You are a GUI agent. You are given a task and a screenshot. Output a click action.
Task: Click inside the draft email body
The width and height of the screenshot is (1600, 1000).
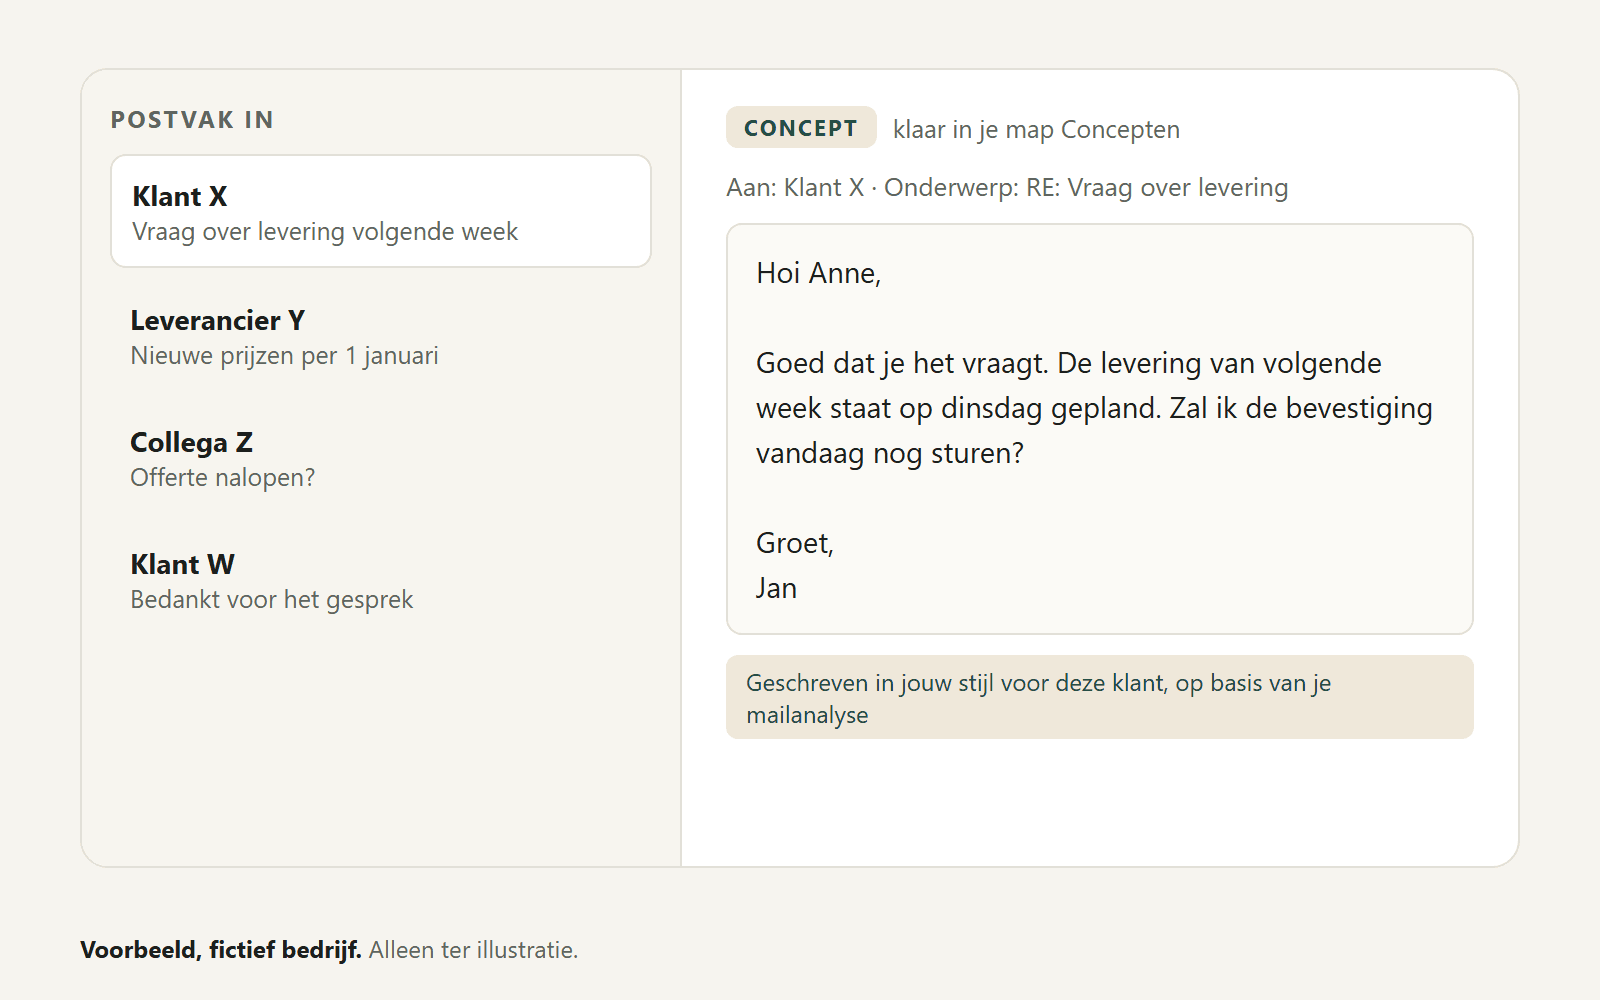1100,429
